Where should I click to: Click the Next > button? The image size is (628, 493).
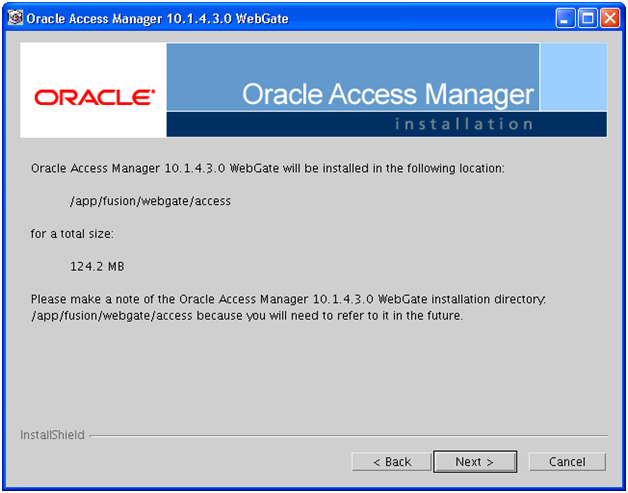tap(475, 462)
